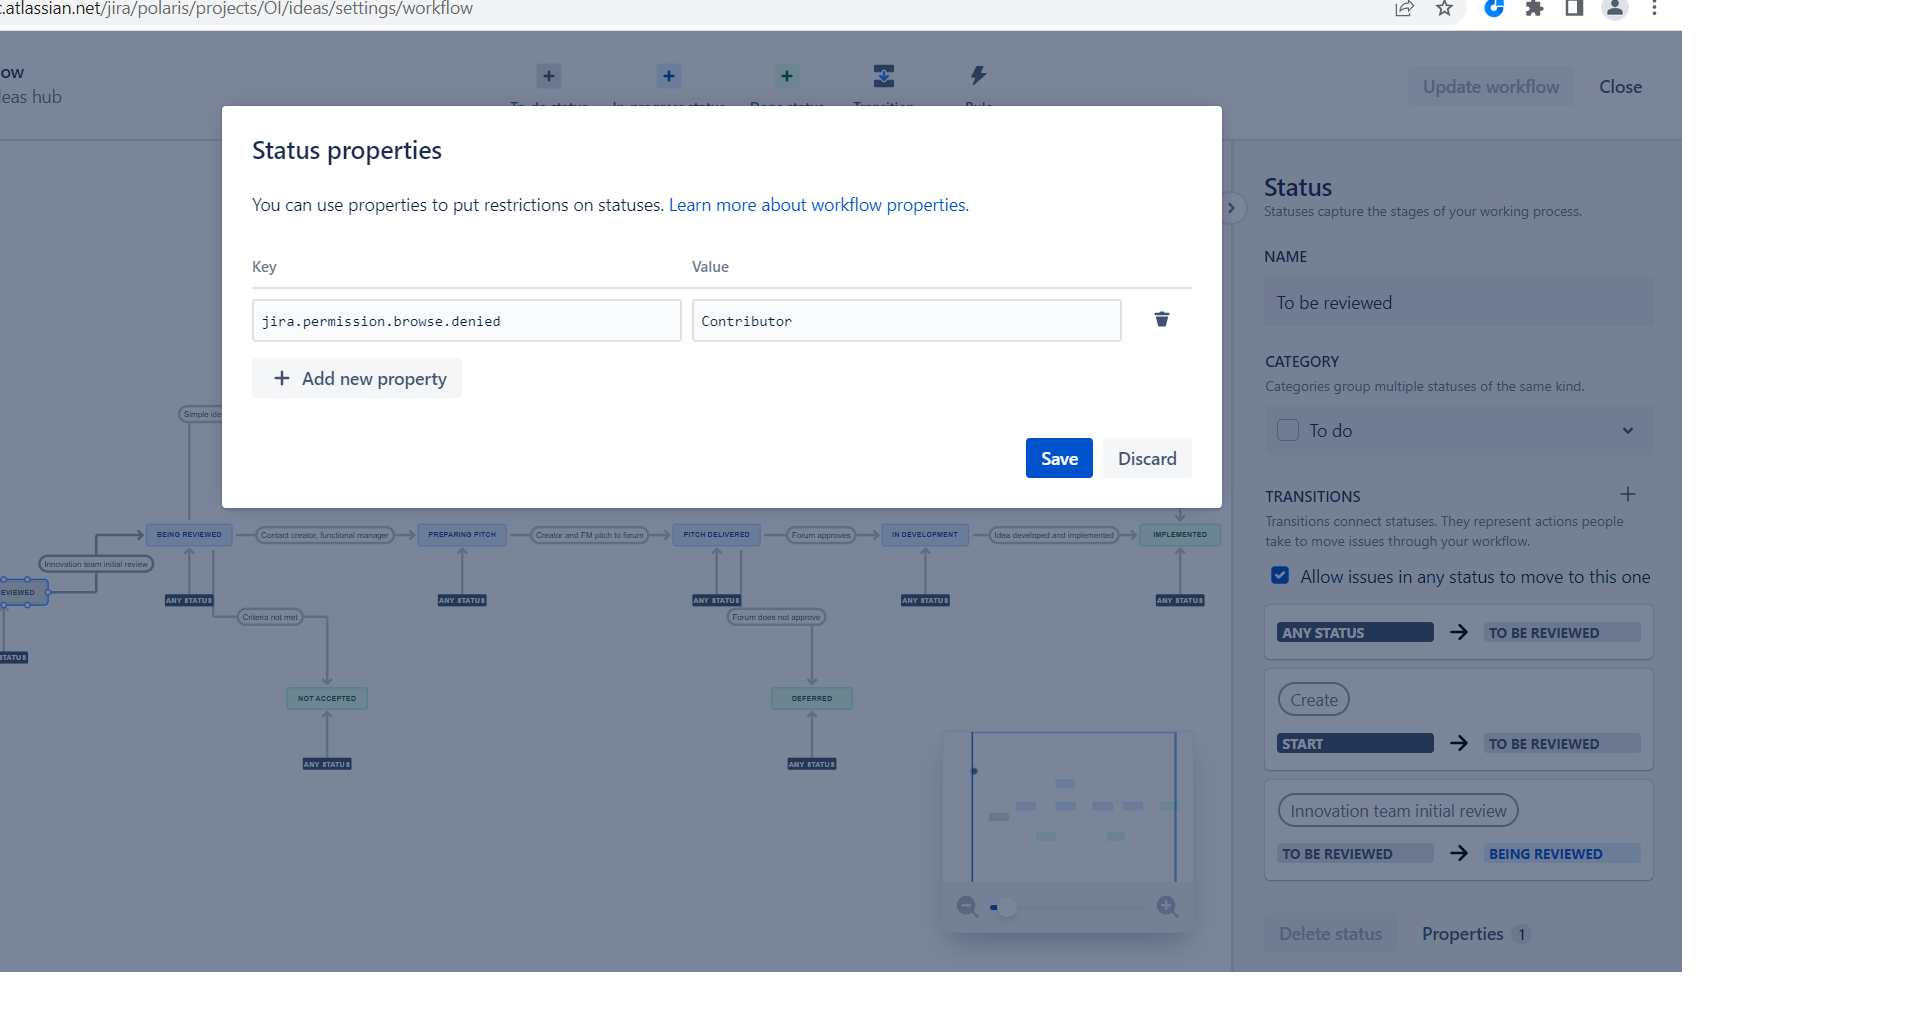Open the Category dropdown showing To do
1920x1030 pixels.
pyautogui.click(x=1458, y=430)
